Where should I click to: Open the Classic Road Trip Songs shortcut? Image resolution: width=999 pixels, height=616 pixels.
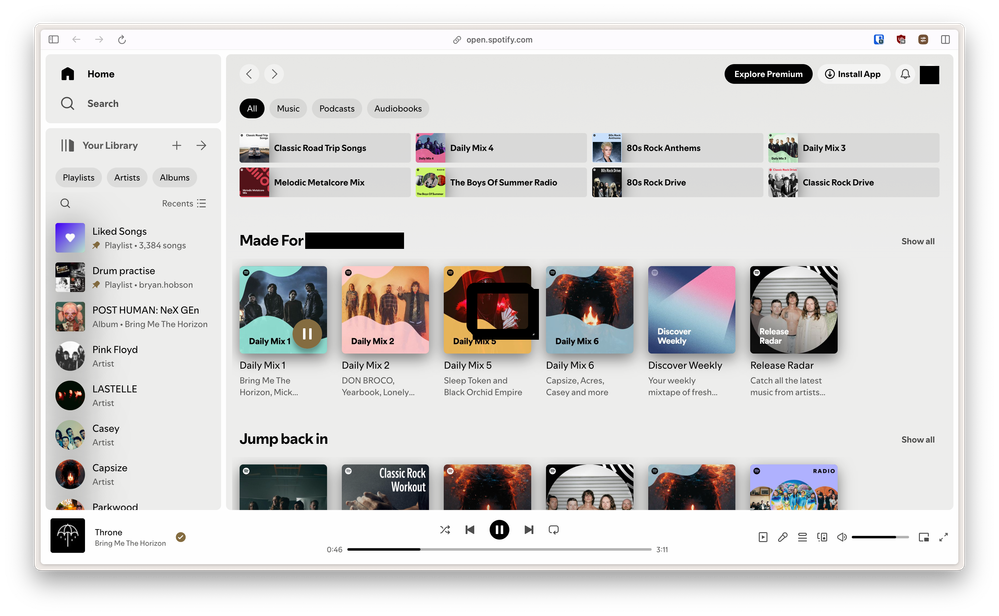[325, 148]
